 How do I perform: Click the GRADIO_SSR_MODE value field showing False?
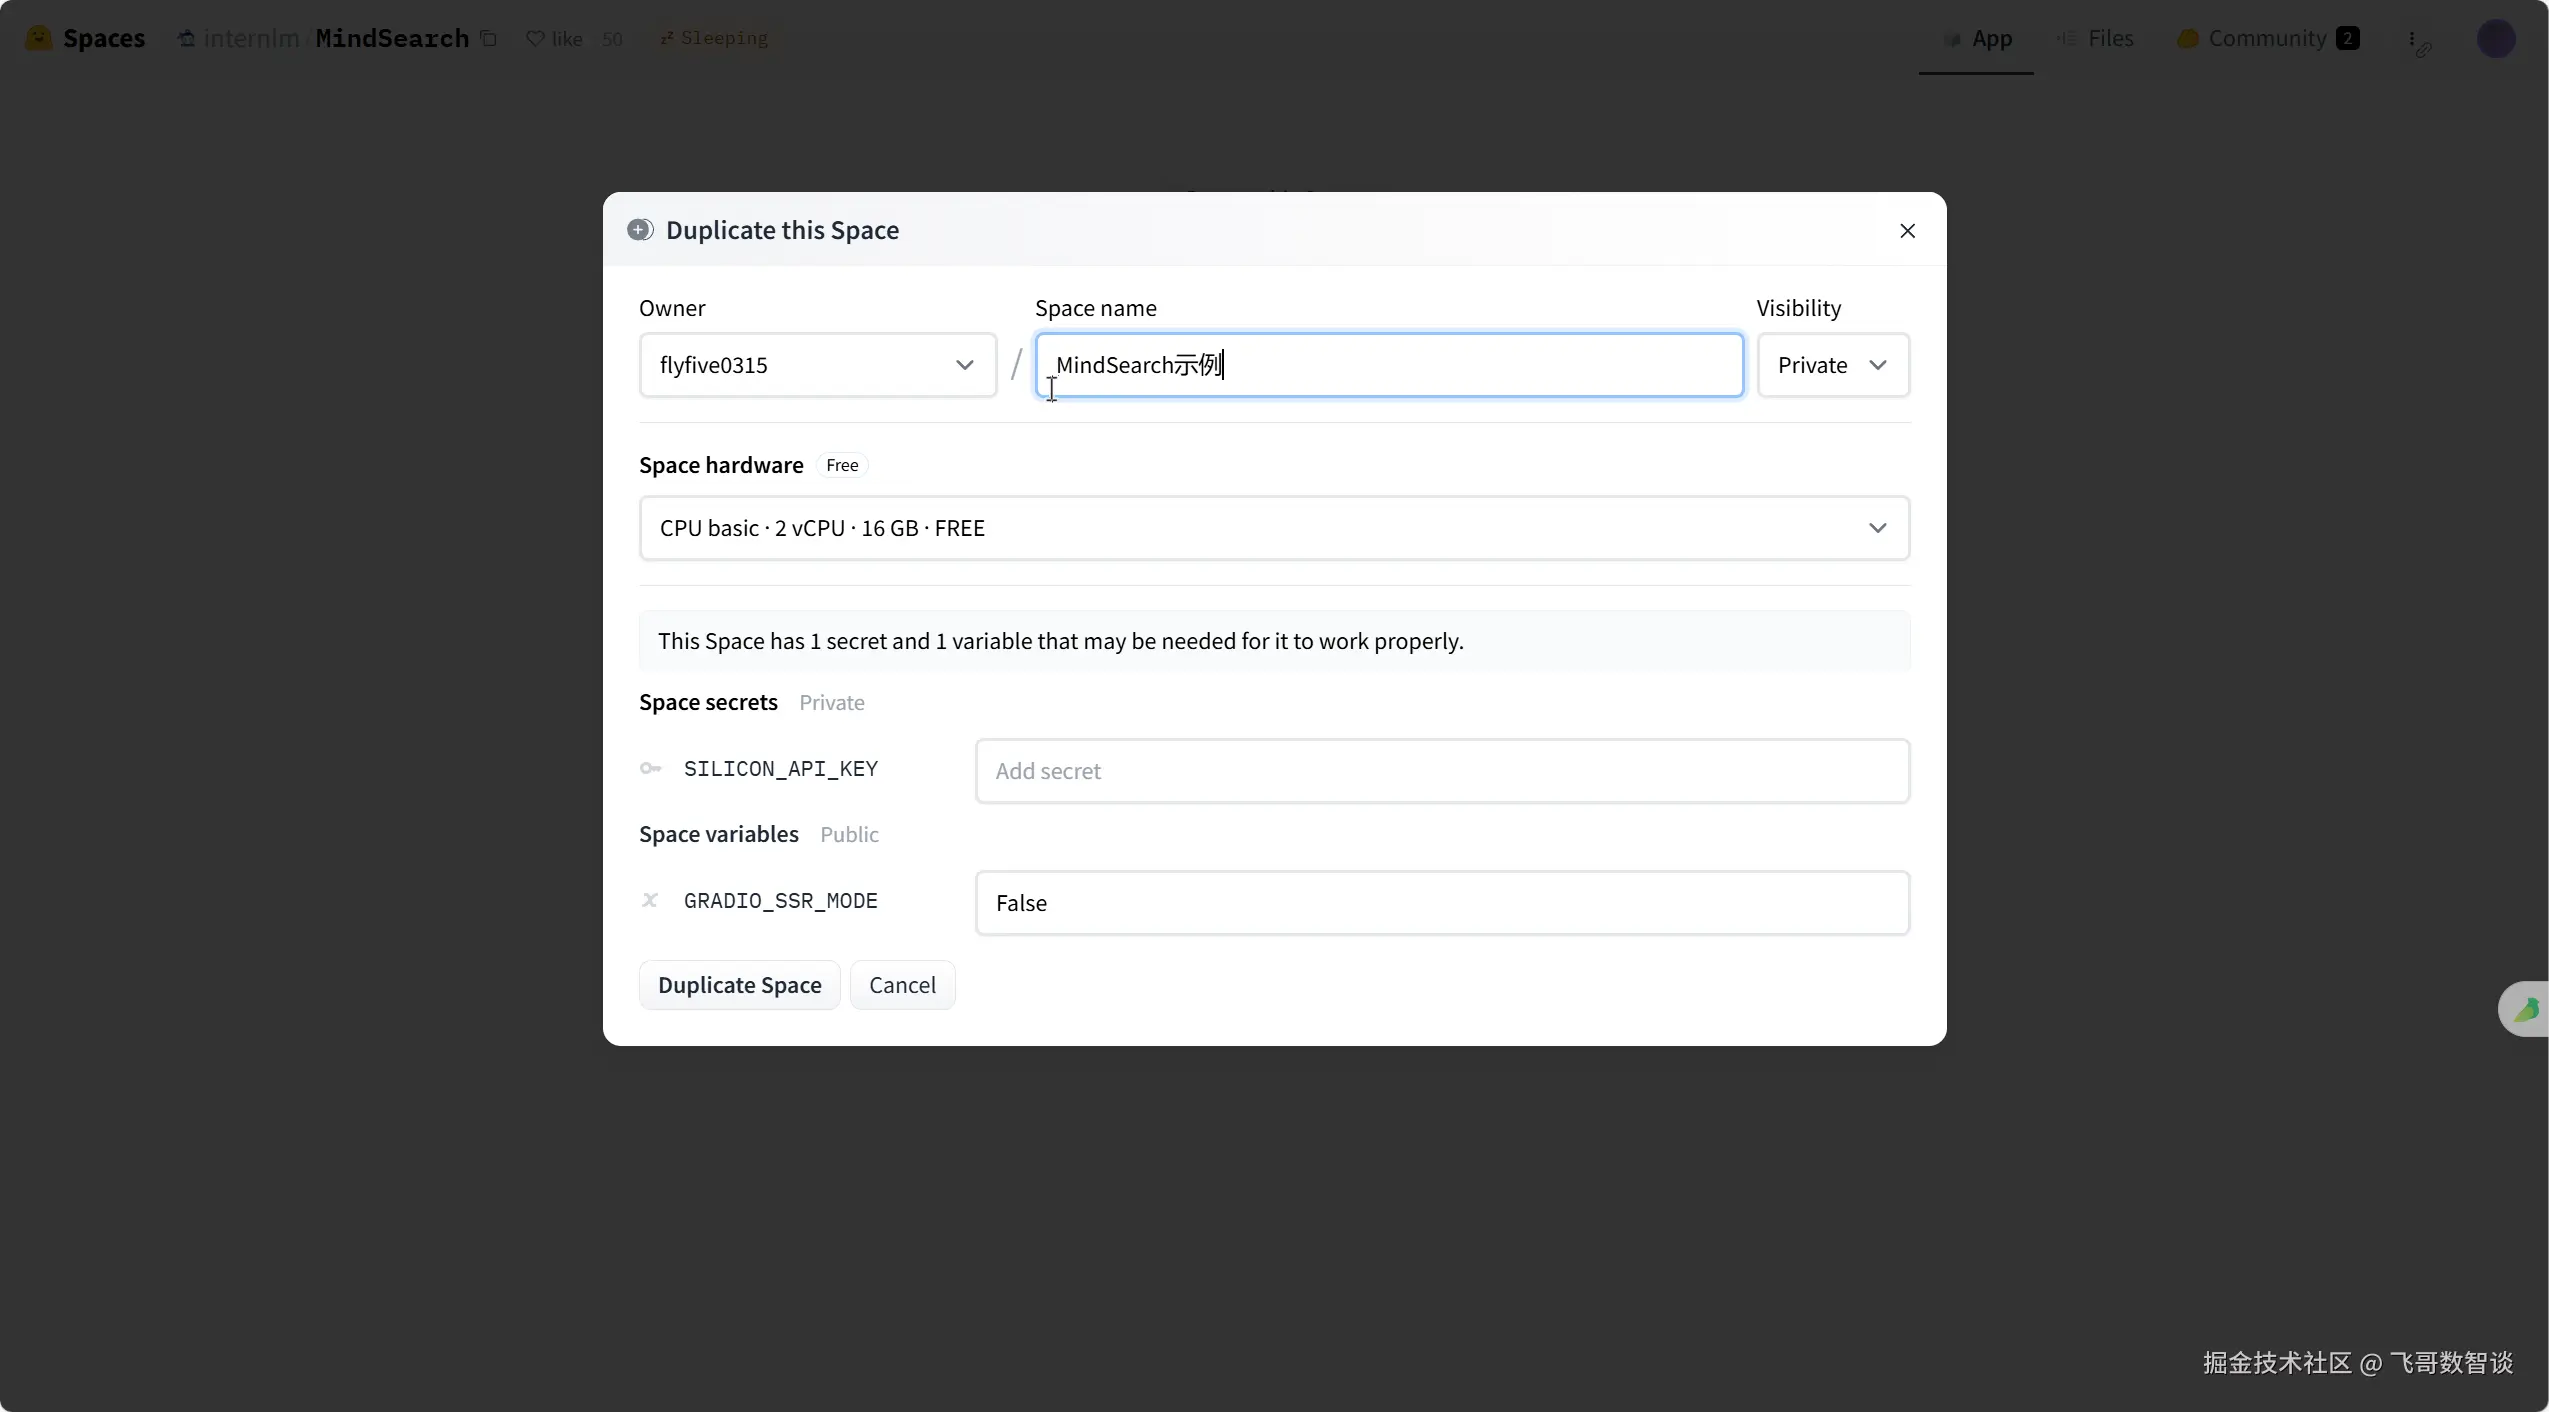pyautogui.click(x=1441, y=903)
